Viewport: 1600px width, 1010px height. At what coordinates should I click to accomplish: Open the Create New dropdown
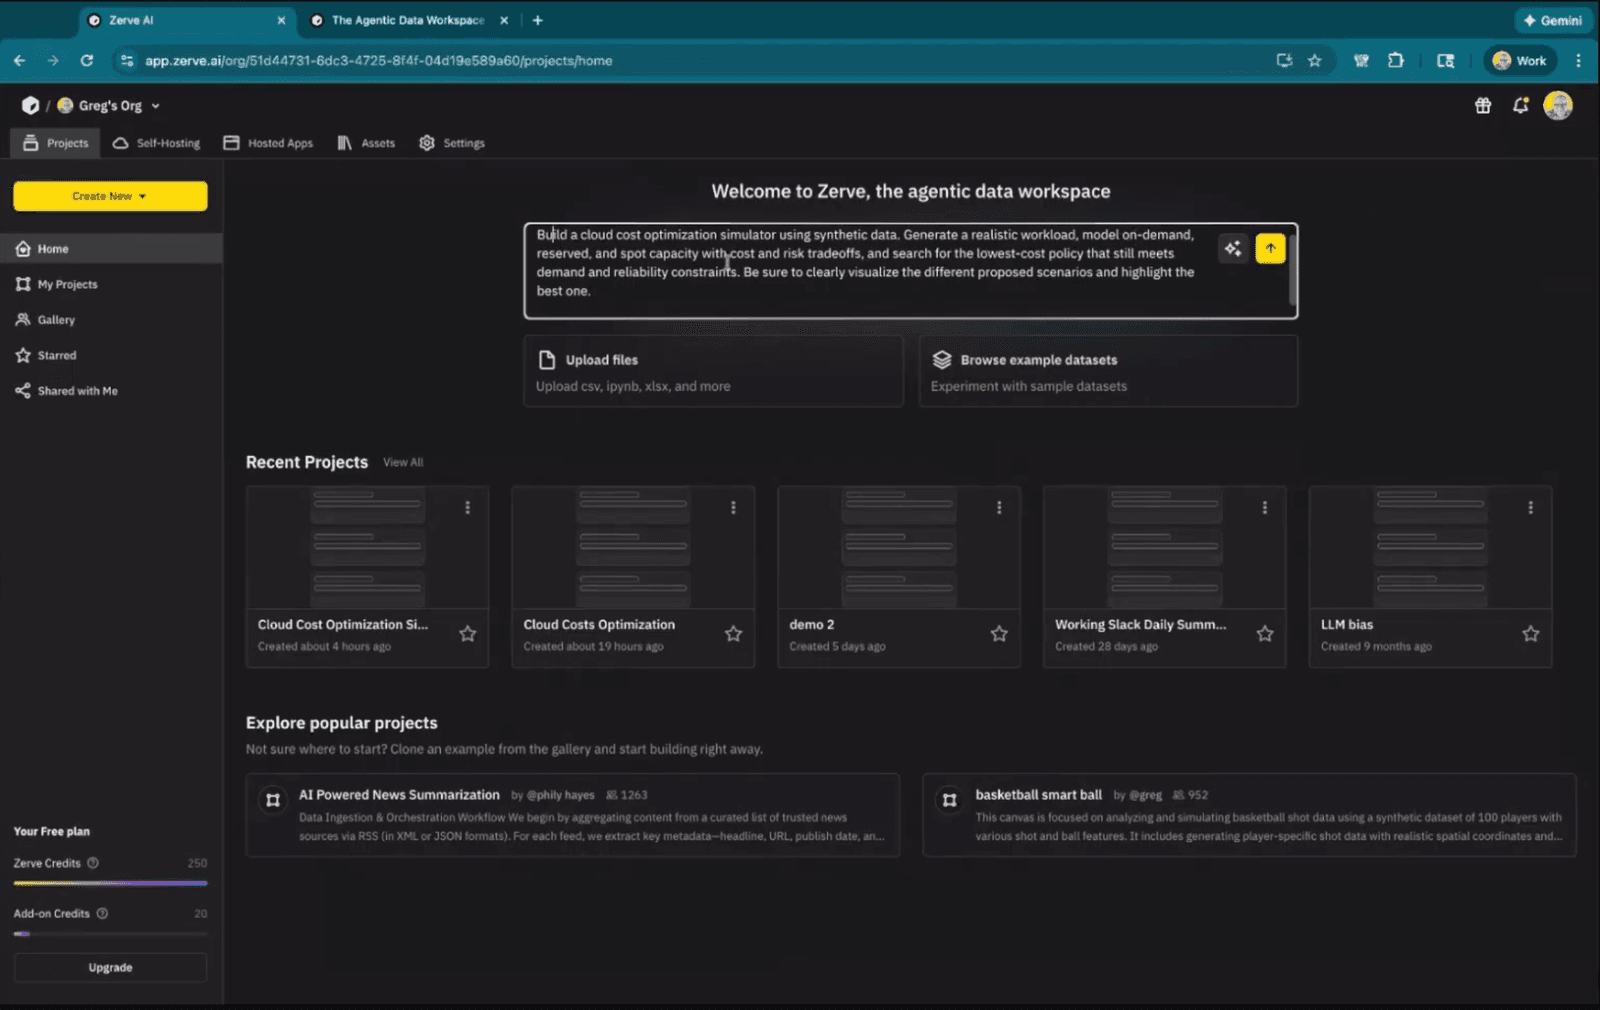(109, 196)
